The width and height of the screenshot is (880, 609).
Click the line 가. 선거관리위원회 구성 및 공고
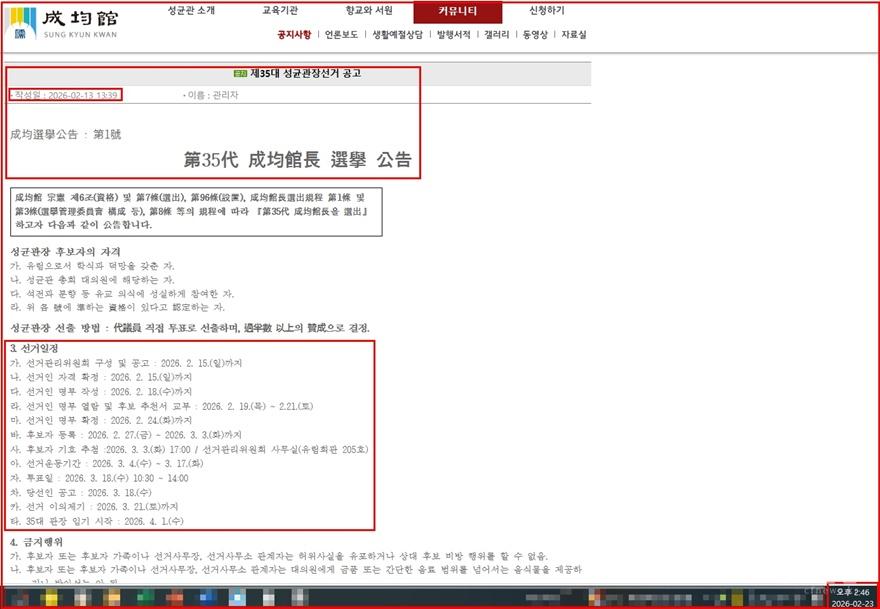126,363
